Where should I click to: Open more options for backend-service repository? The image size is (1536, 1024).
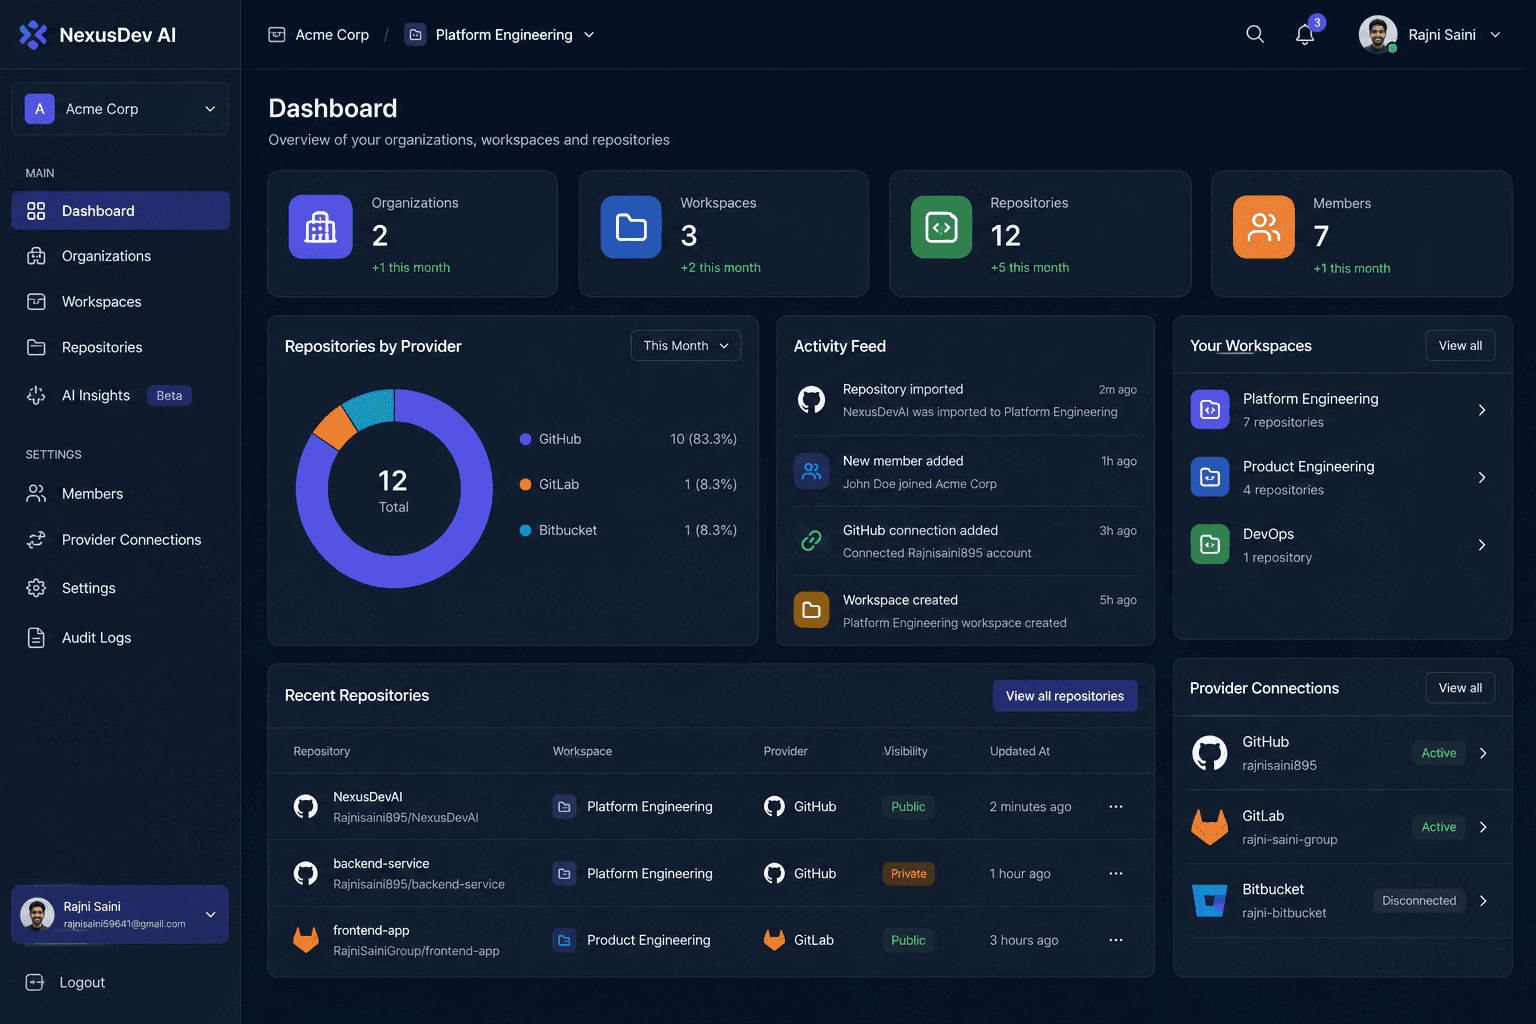coord(1116,873)
